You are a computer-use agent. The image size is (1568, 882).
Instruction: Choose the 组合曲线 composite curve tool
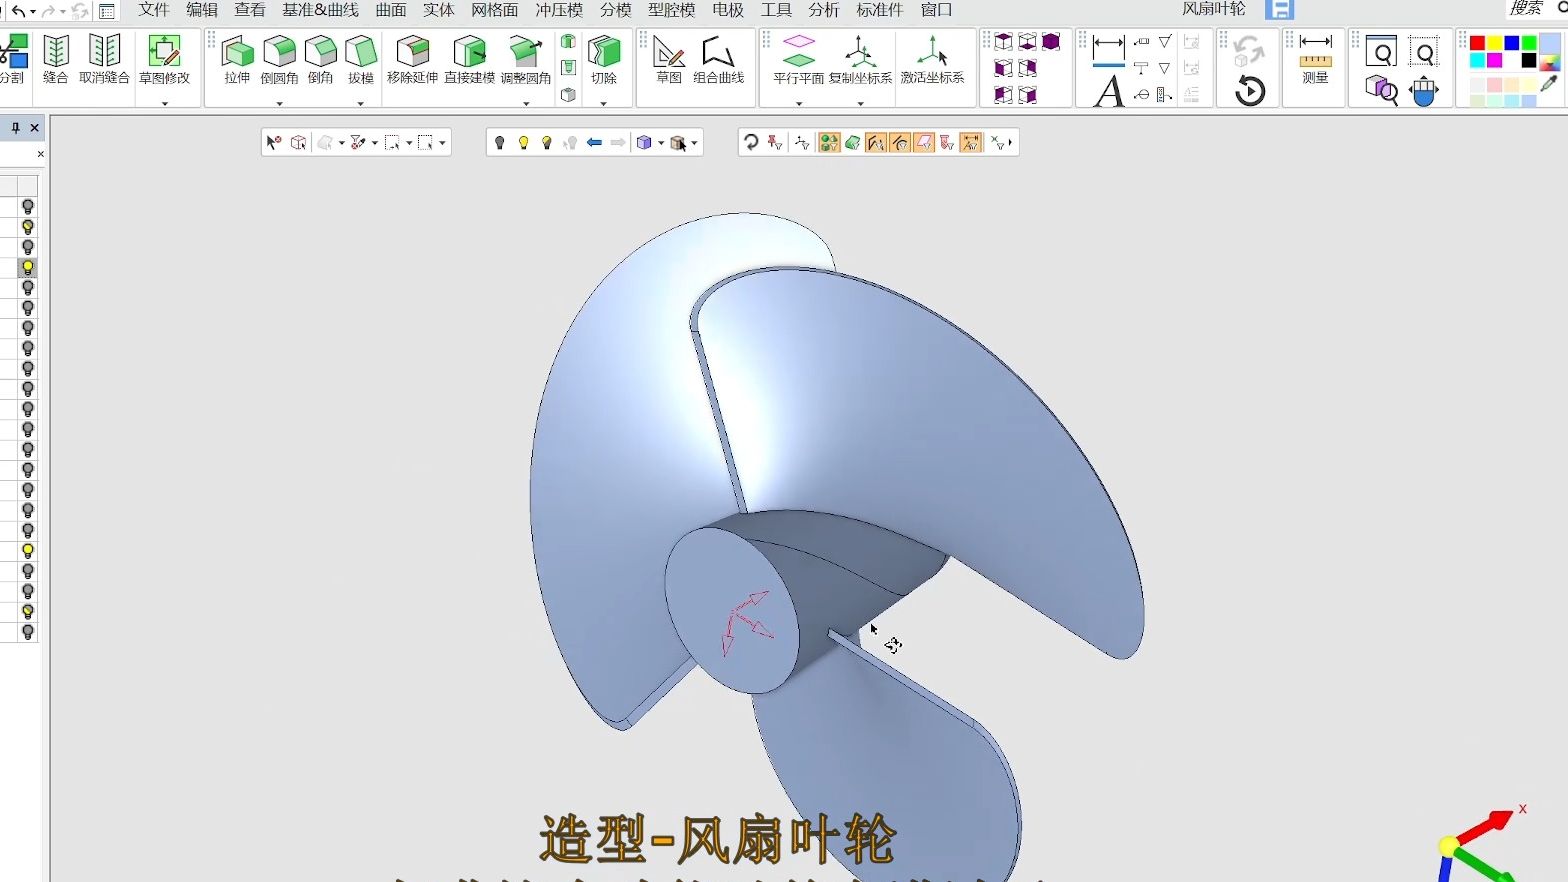(x=718, y=59)
